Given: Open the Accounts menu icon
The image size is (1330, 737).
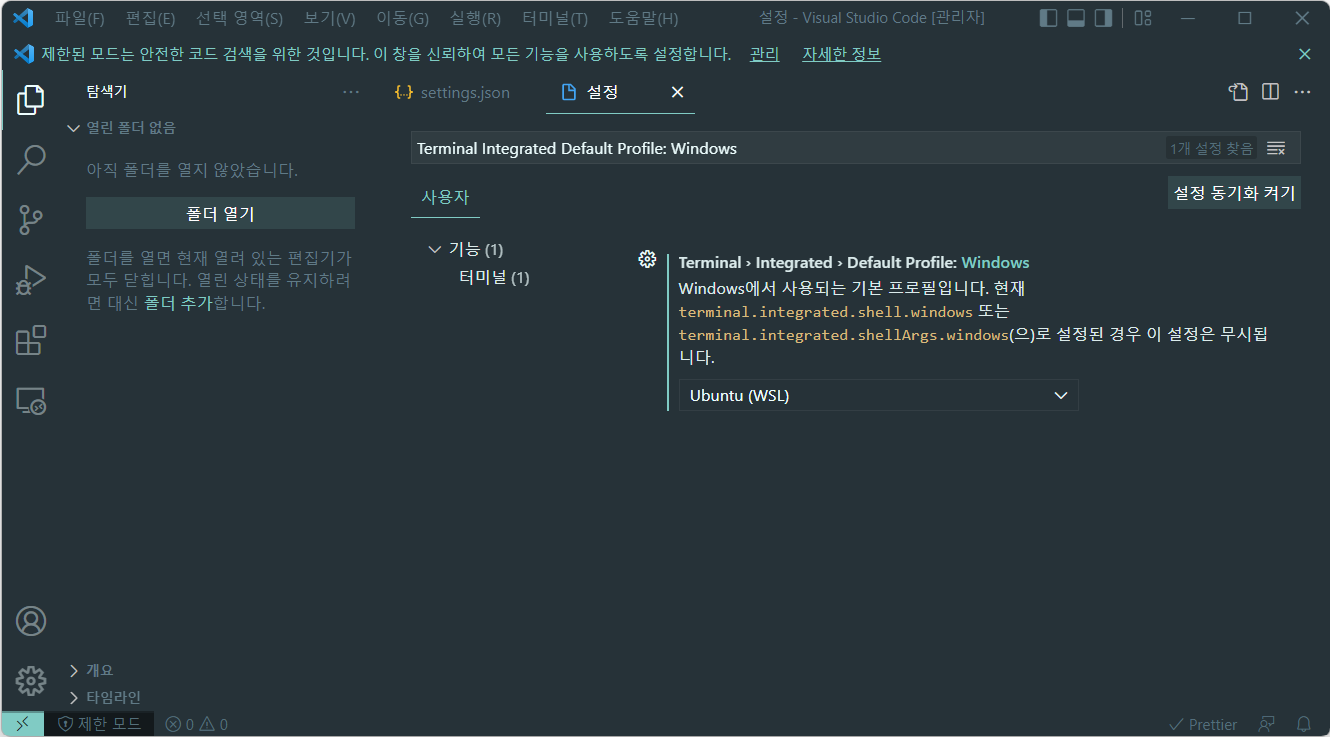Looking at the screenshot, I should [31, 621].
